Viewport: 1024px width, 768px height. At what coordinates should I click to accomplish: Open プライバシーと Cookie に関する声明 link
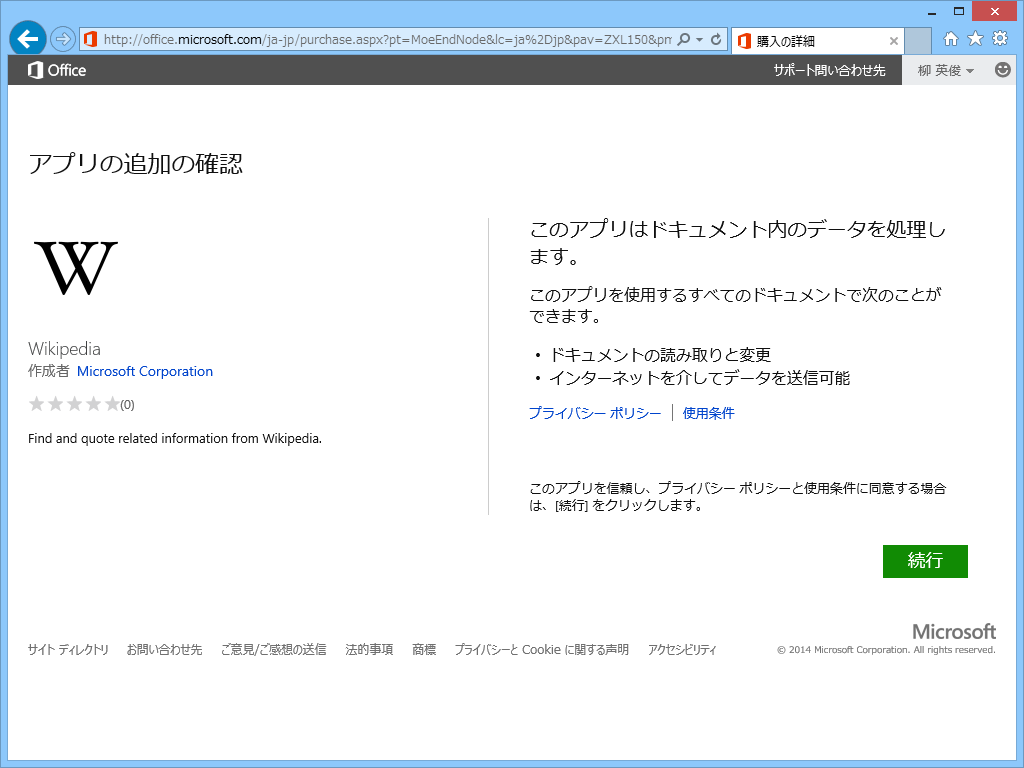[x=541, y=649]
